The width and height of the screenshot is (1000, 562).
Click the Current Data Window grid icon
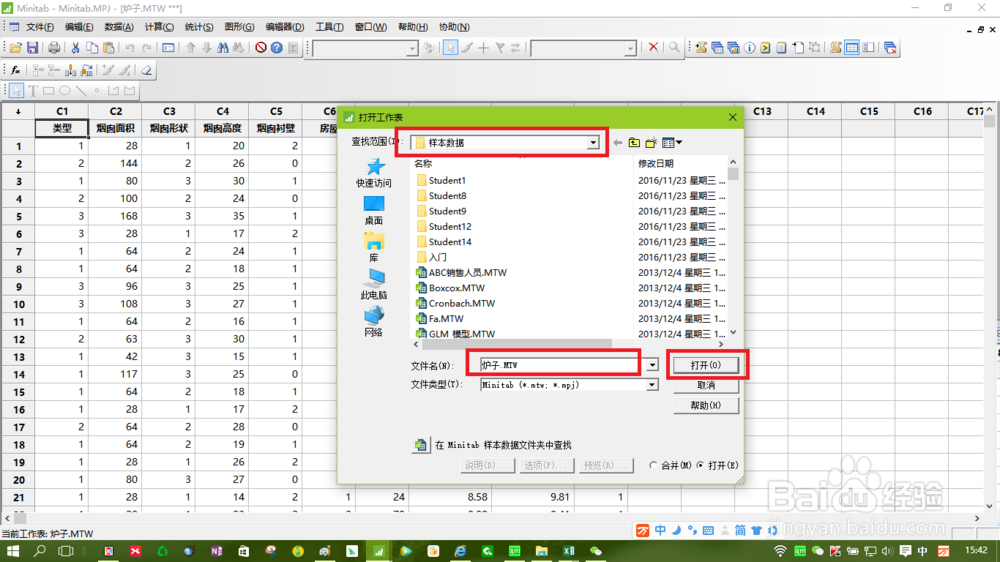point(851,48)
